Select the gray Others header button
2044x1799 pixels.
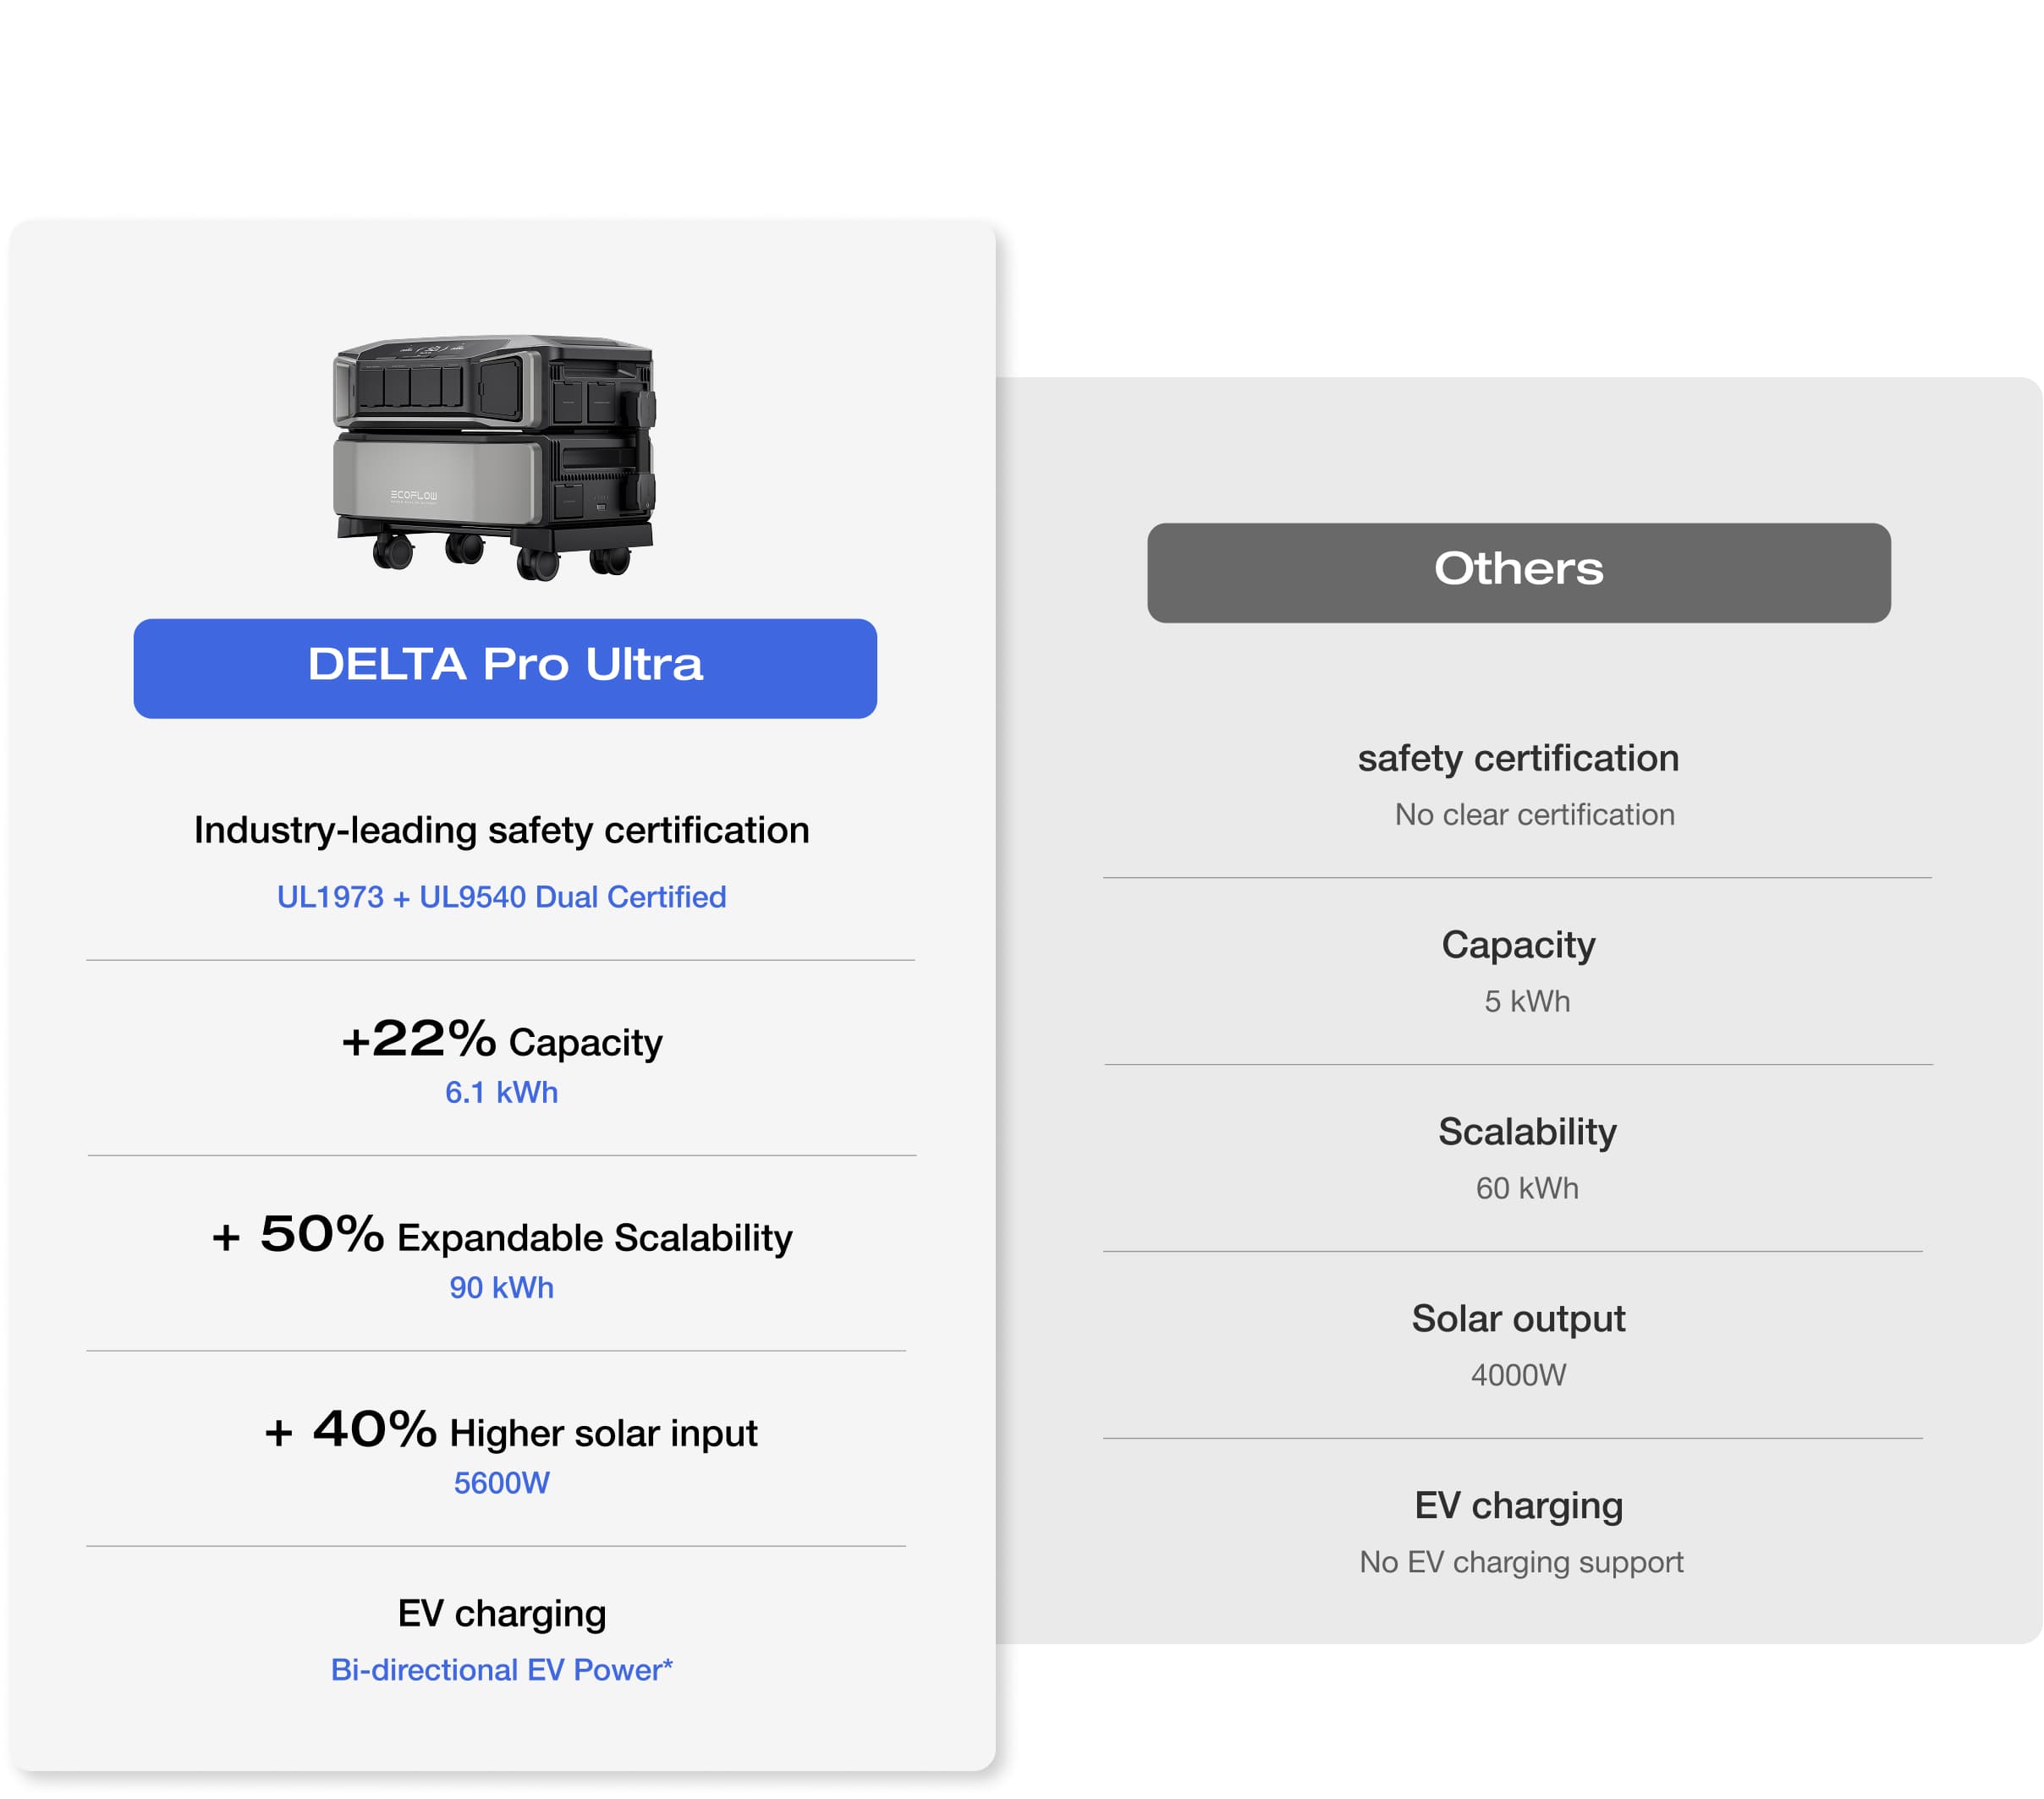point(1518,572)
